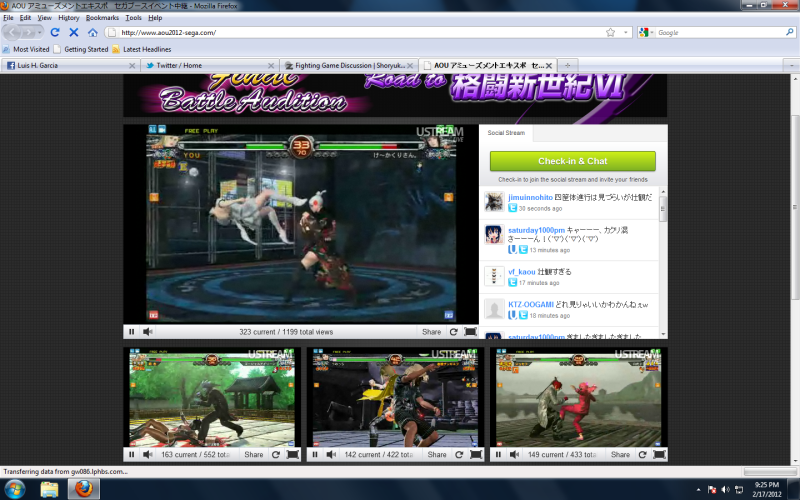Share the main video stream

click(432, 332)
